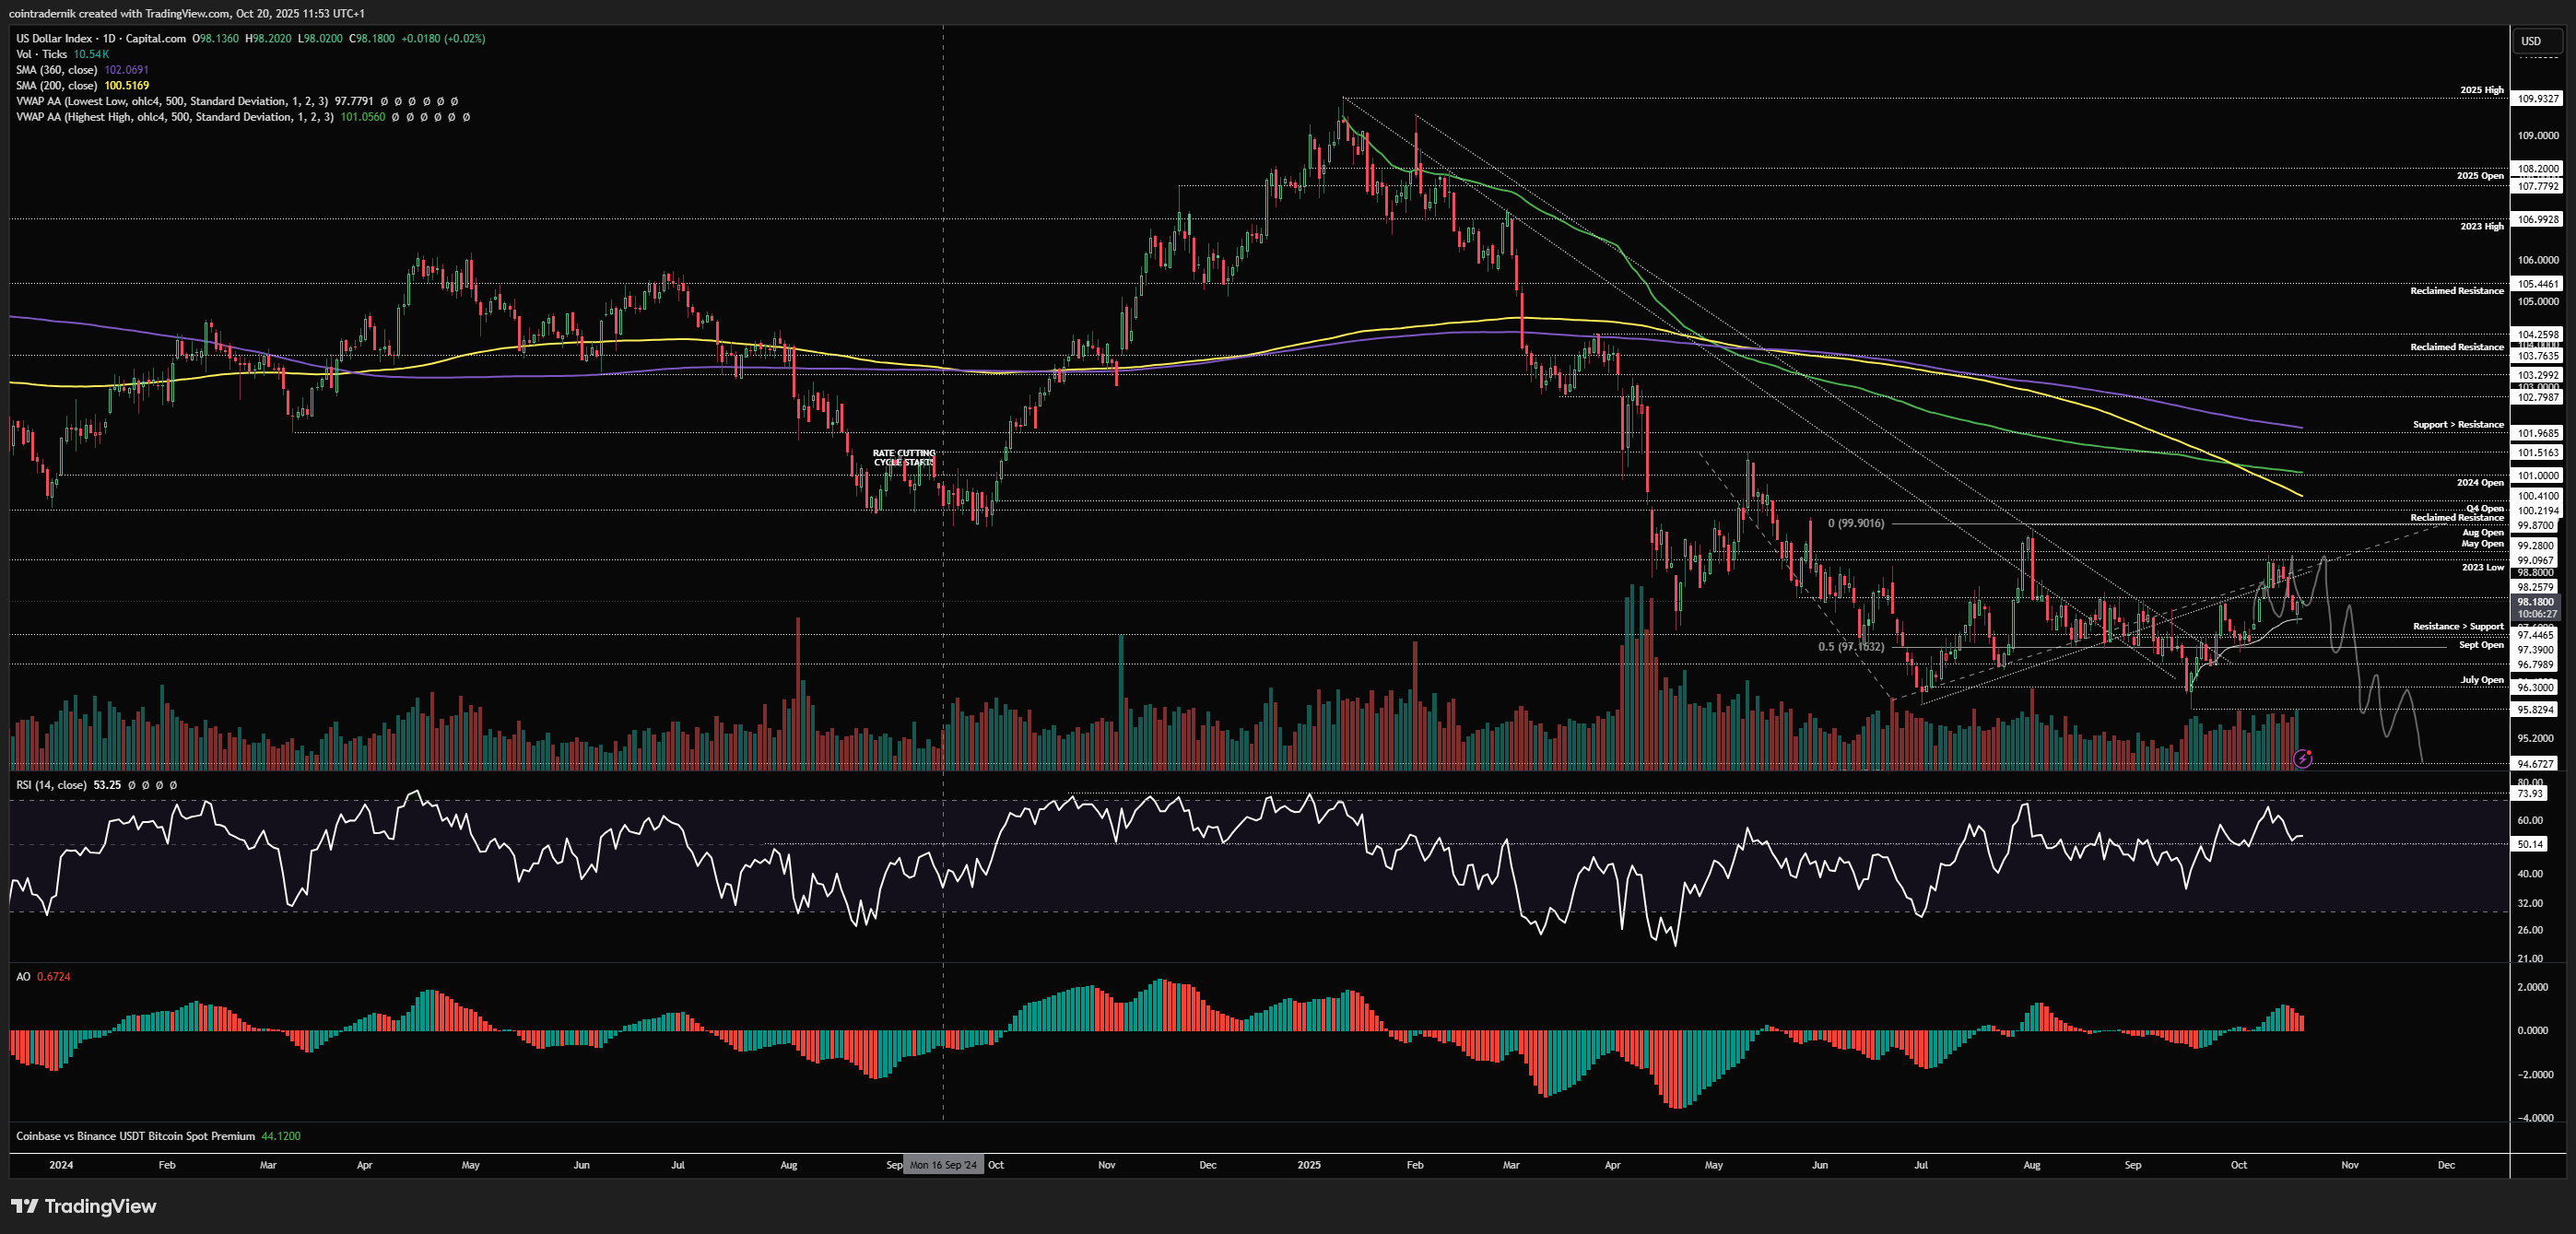Click the 0.5 (97.1632) Fibonacci level label

click(x=1850, y=646)
